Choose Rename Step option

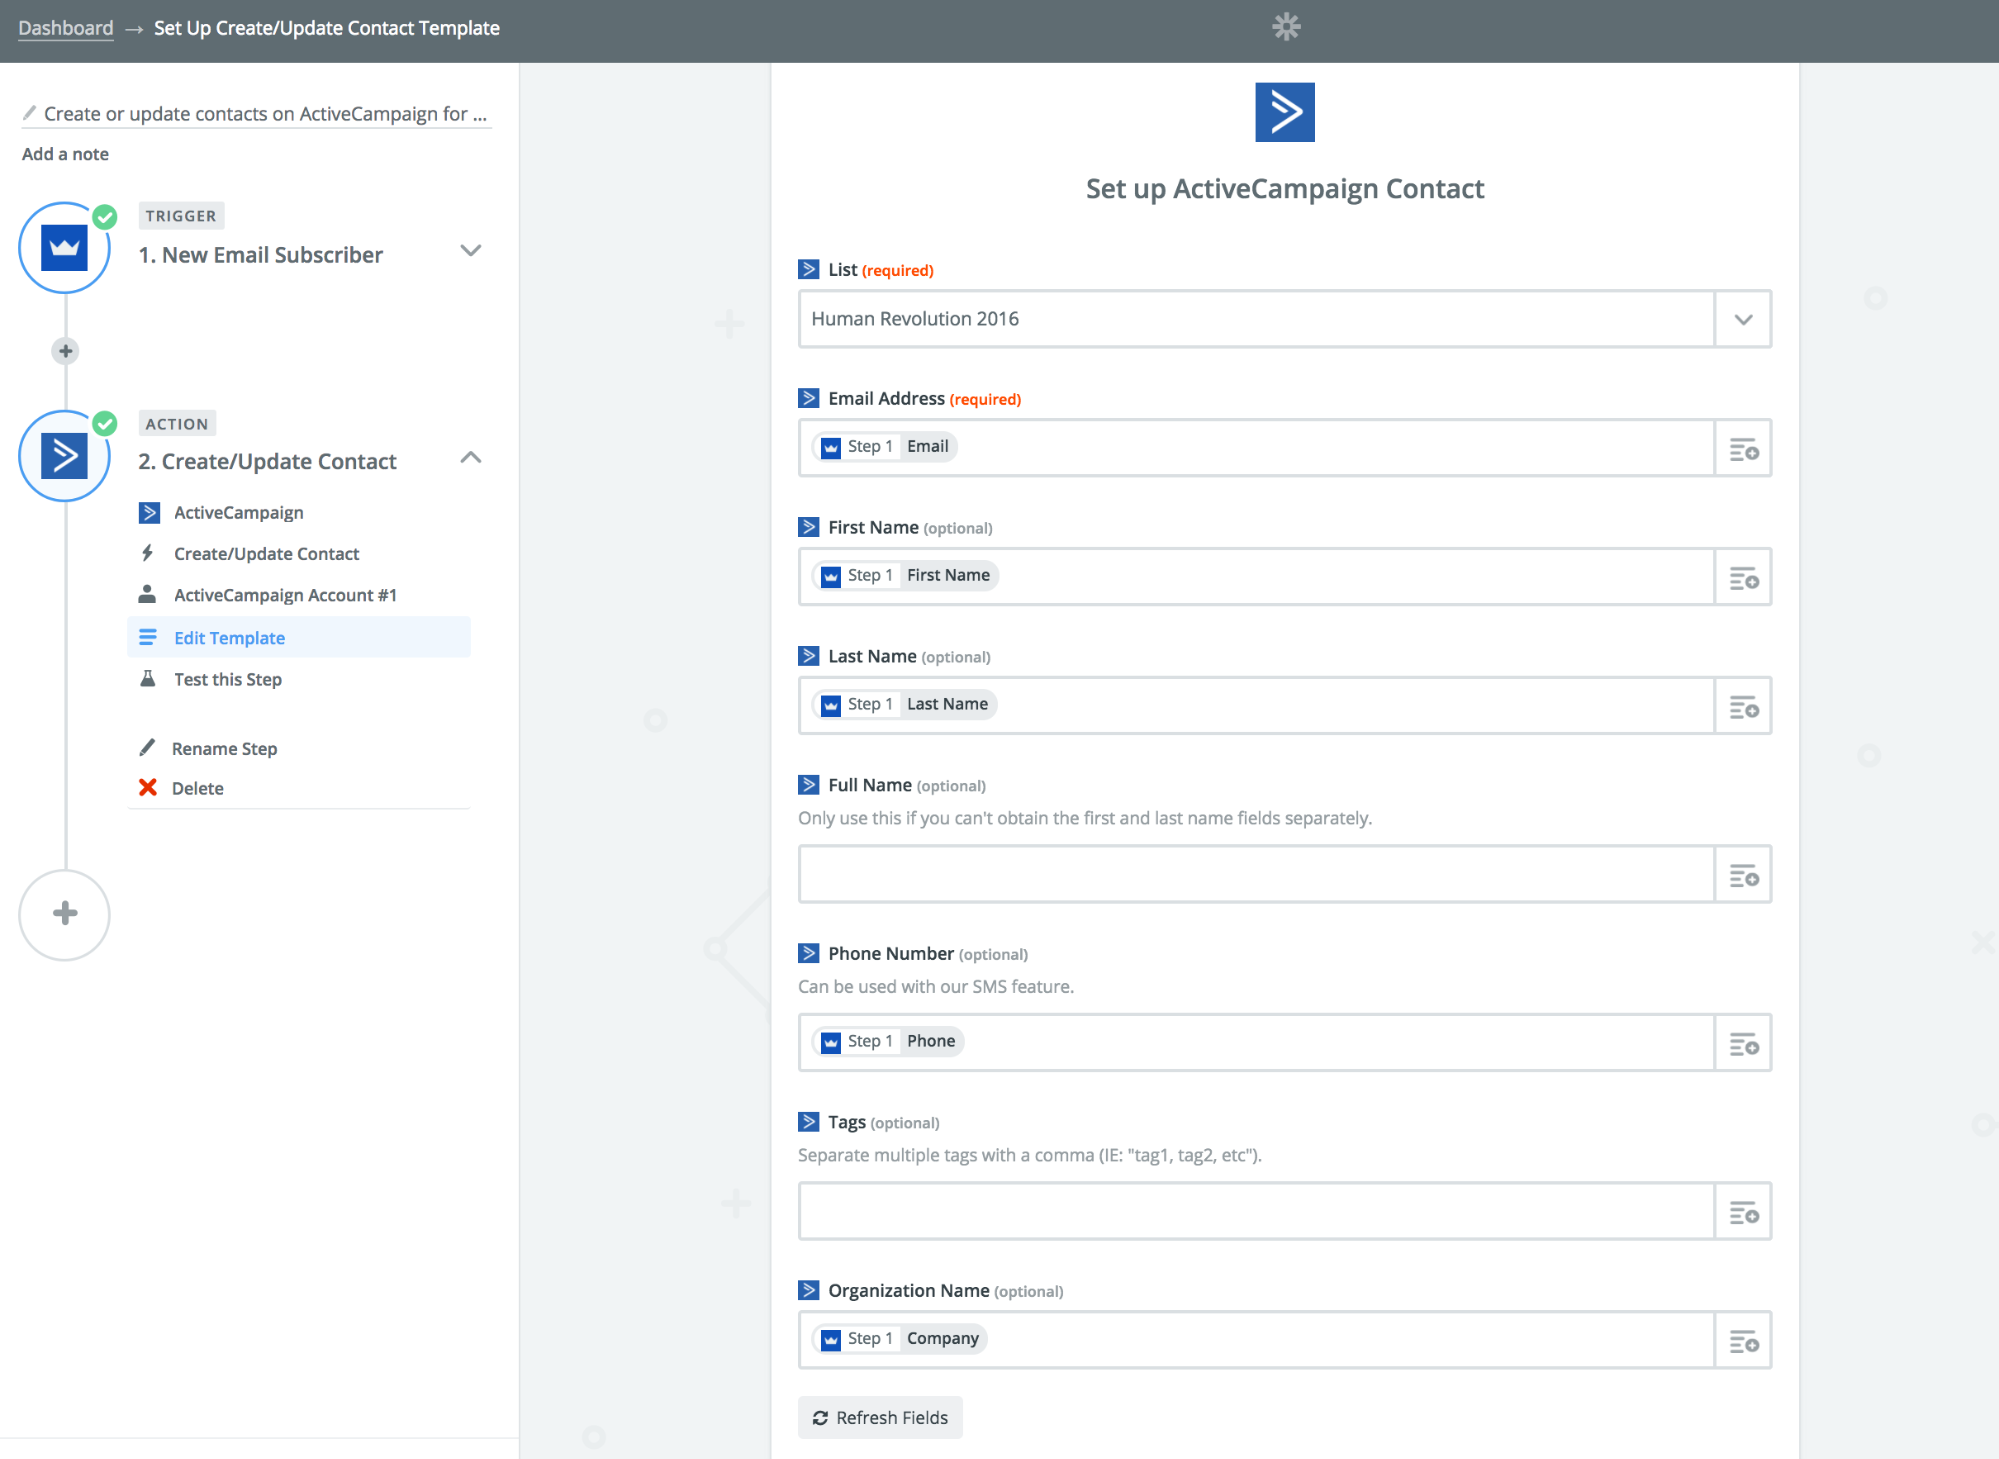click(224, 749)
